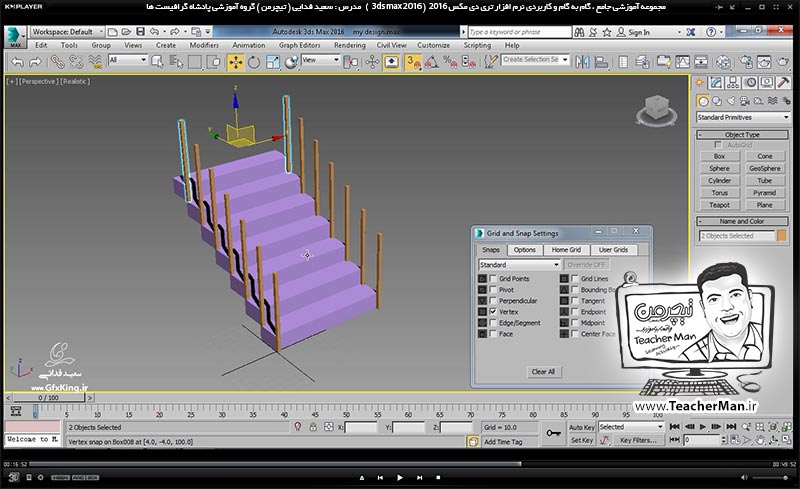The height and width of the screenshot is (489, 800).
Task: Click the Auto Key button
Action: [x=582, y=427]
